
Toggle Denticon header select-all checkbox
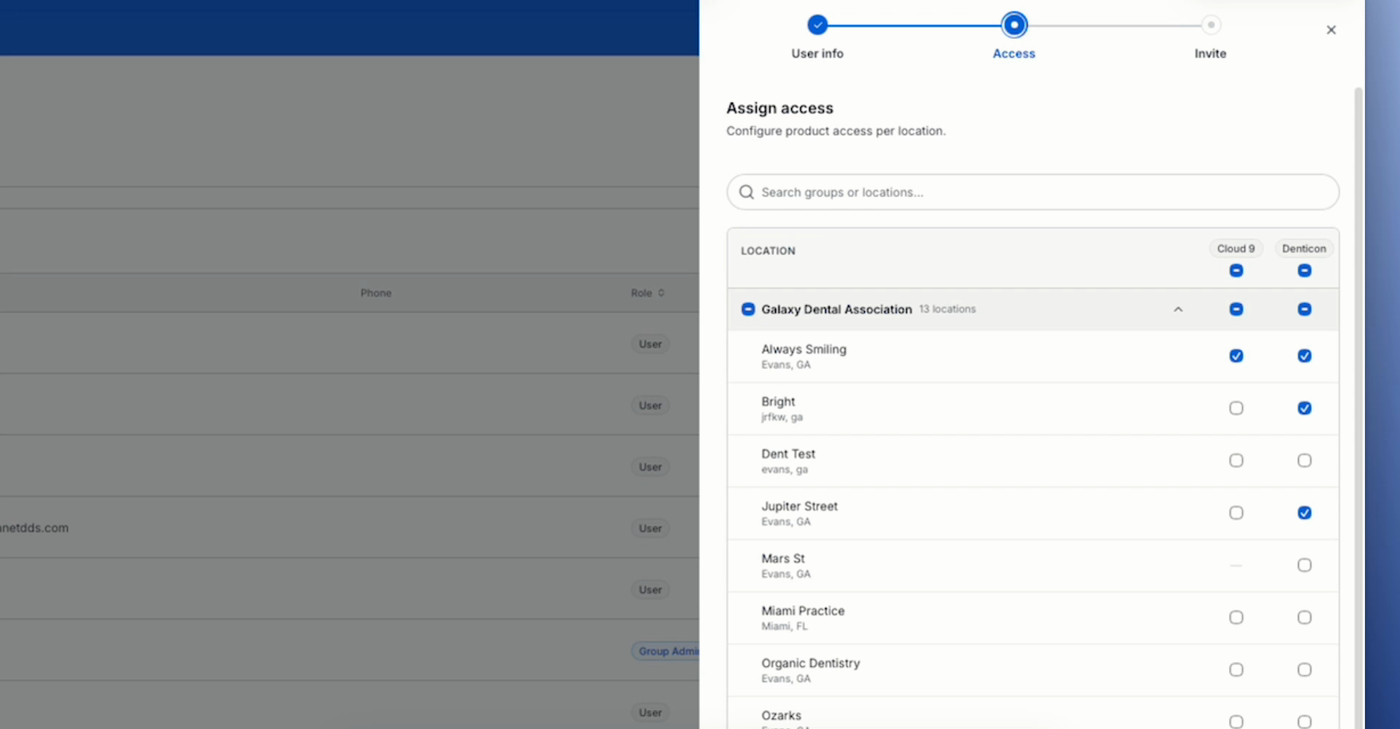(1304, 271)
